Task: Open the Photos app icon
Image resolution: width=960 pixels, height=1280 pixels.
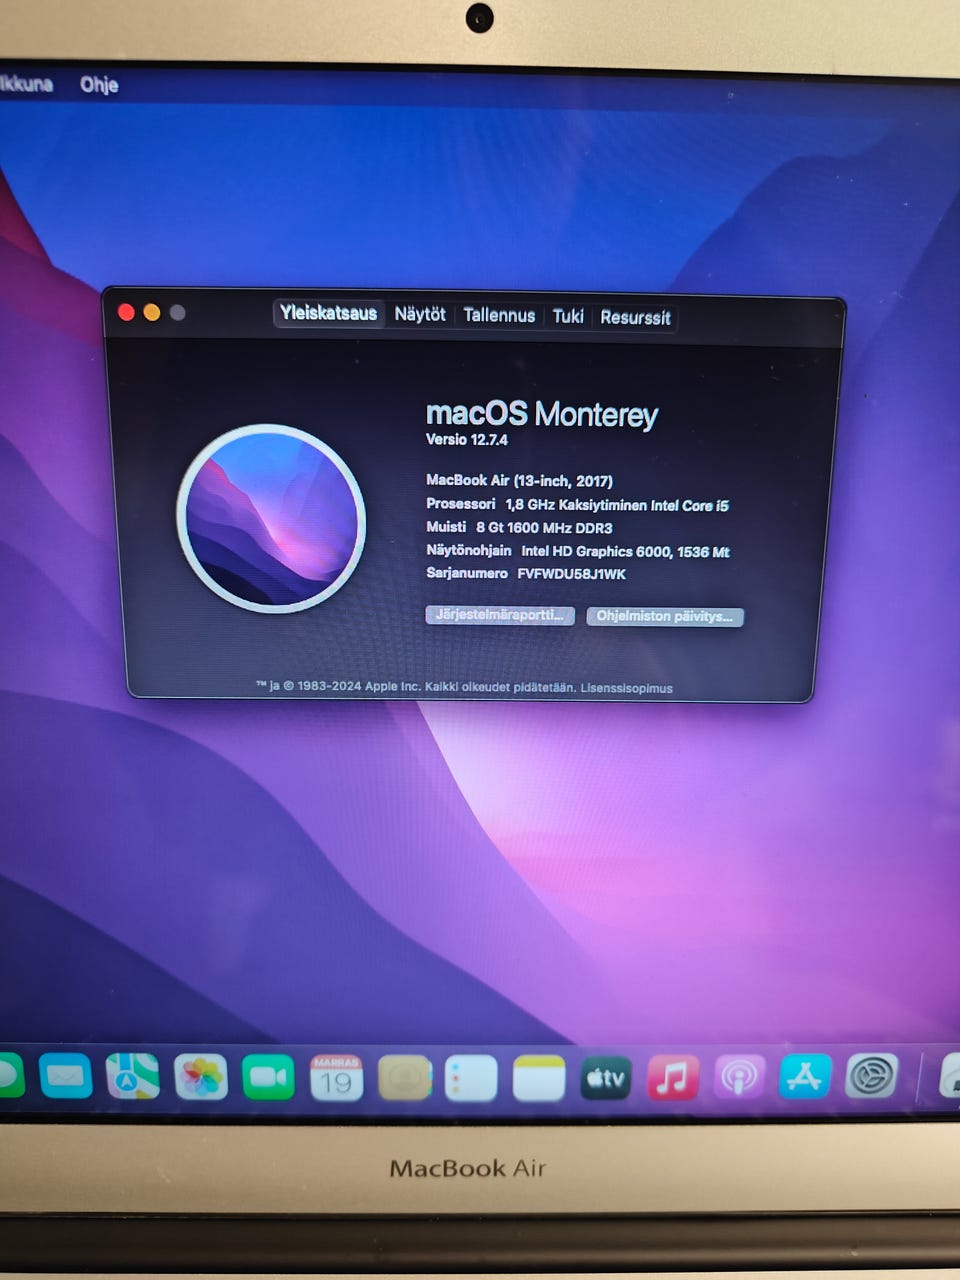Action: pos(201,1077)
